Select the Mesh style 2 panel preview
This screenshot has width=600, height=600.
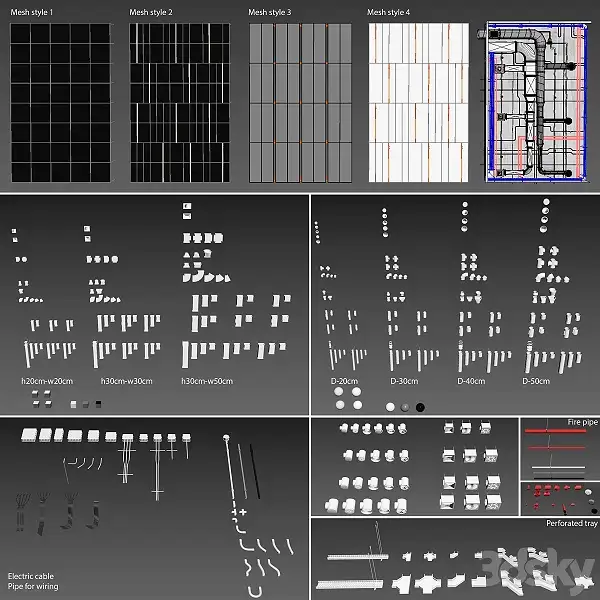point(179,103)
